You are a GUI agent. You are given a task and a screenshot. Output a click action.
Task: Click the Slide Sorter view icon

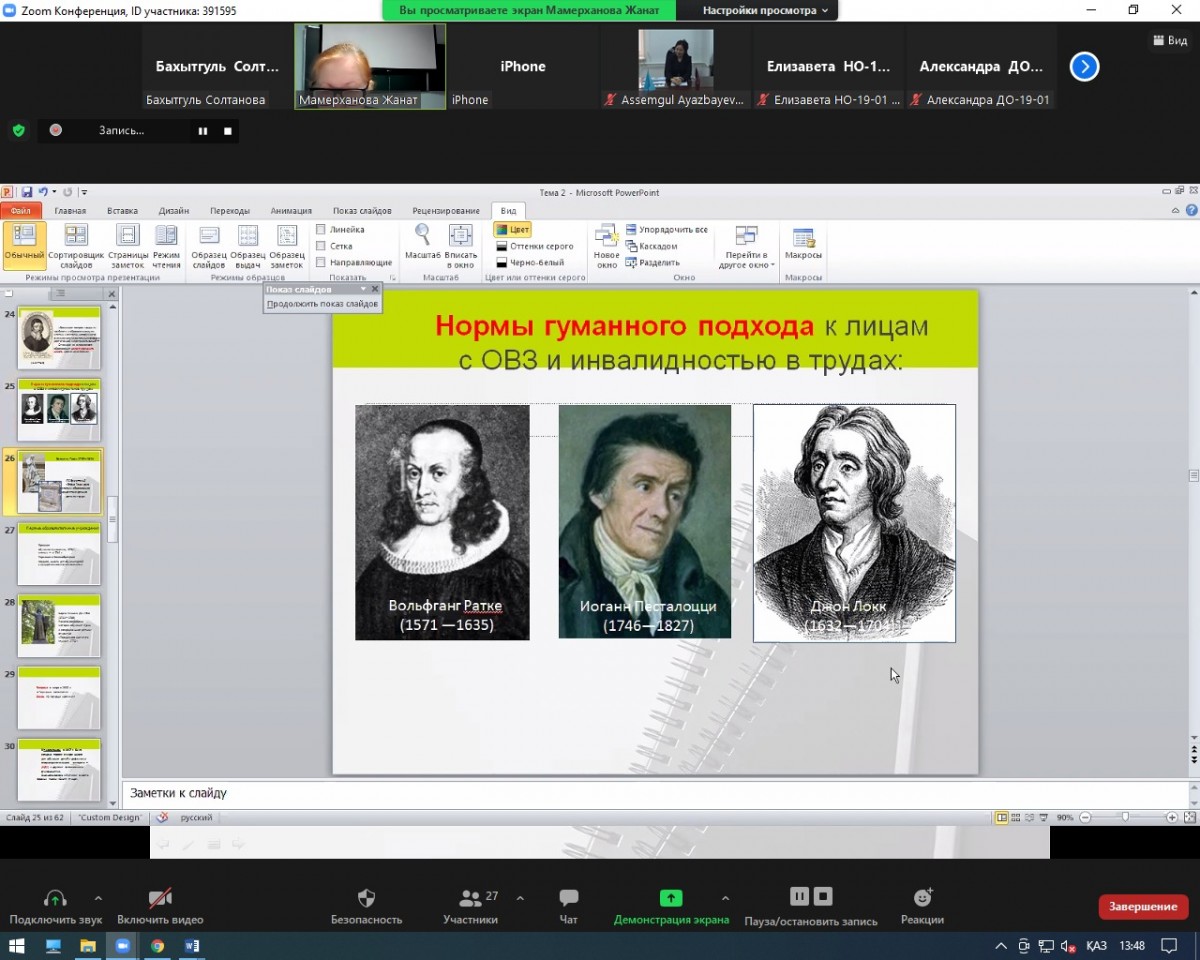pyautogui.click(x=76, y=236)
